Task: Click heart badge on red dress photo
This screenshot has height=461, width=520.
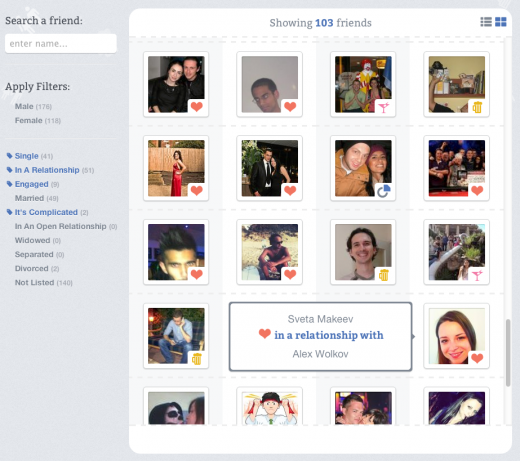Action: 196,191
